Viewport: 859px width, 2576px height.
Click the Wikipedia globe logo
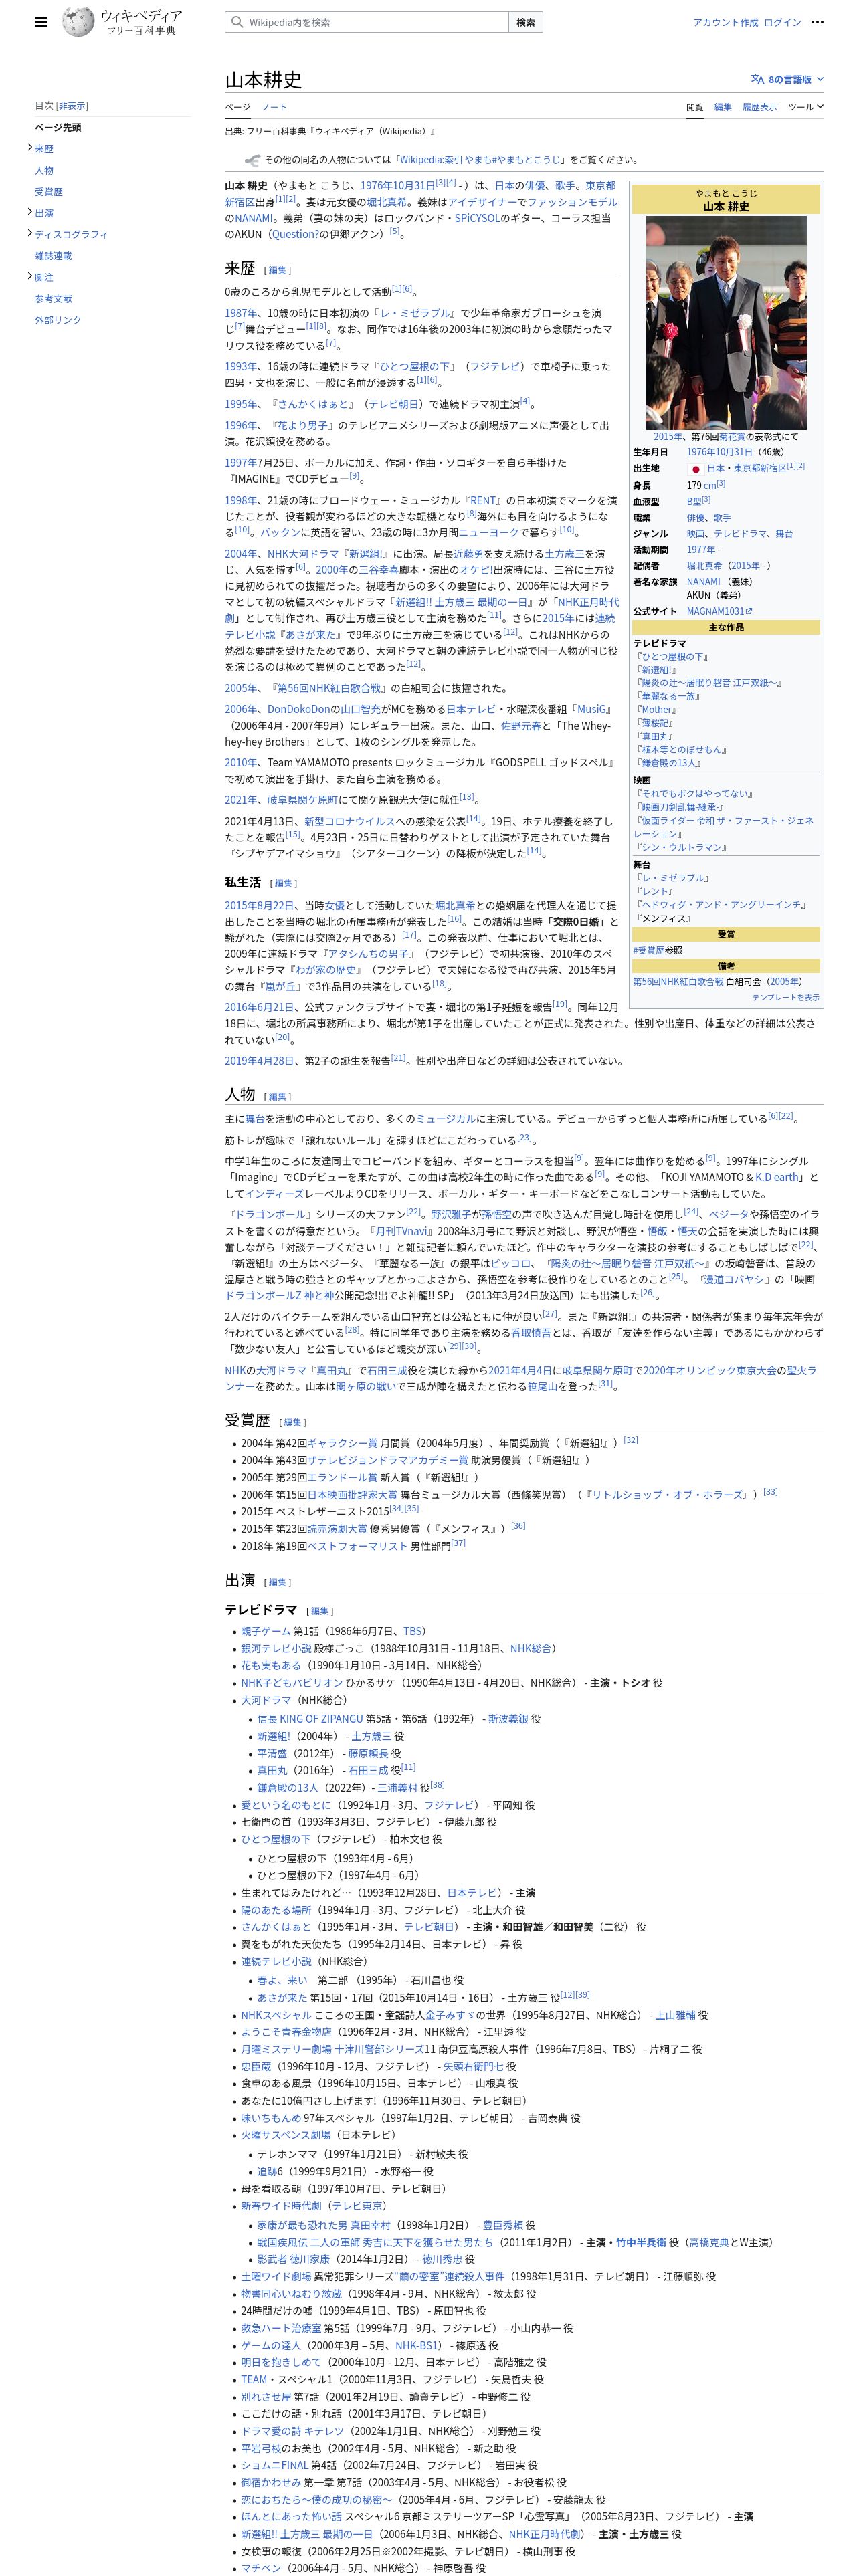click(x=78, y=22)
